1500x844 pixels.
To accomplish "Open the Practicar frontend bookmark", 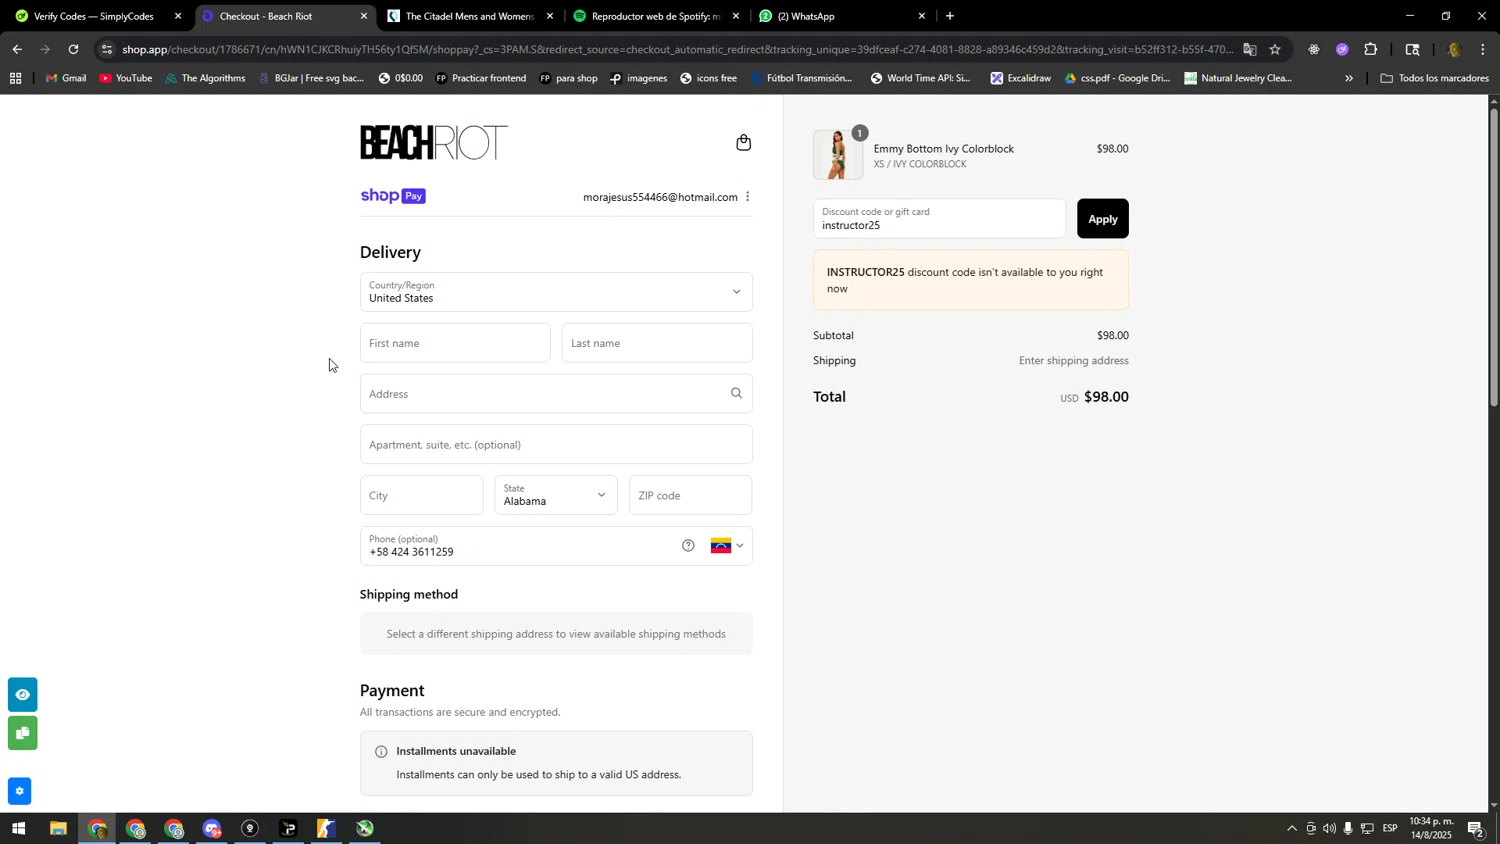I will (480, 78).
